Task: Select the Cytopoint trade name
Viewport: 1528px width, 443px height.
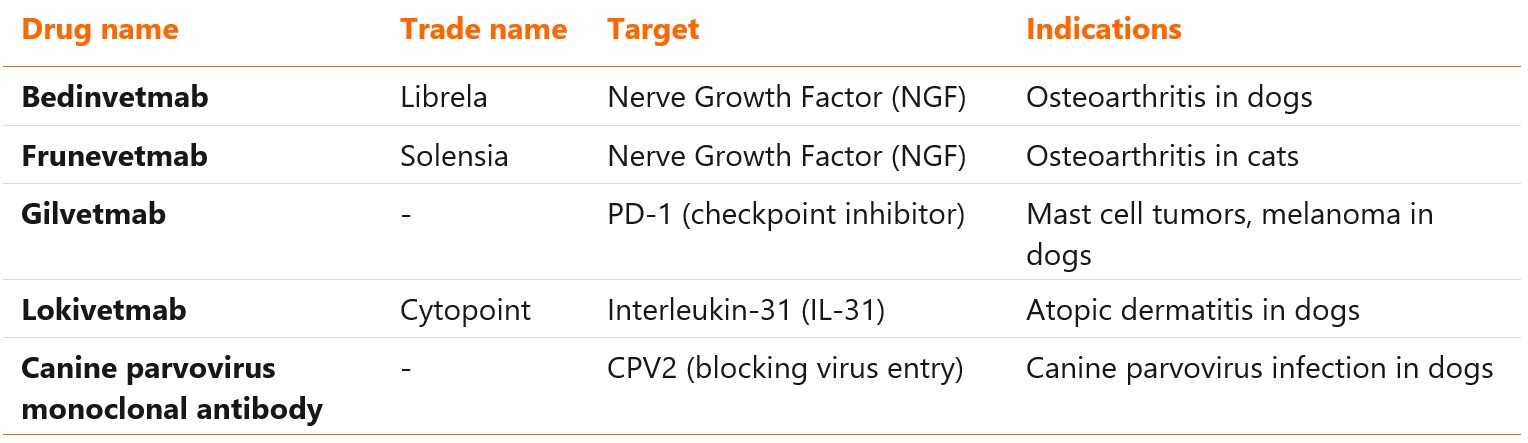Action: (x=465, y=310)
